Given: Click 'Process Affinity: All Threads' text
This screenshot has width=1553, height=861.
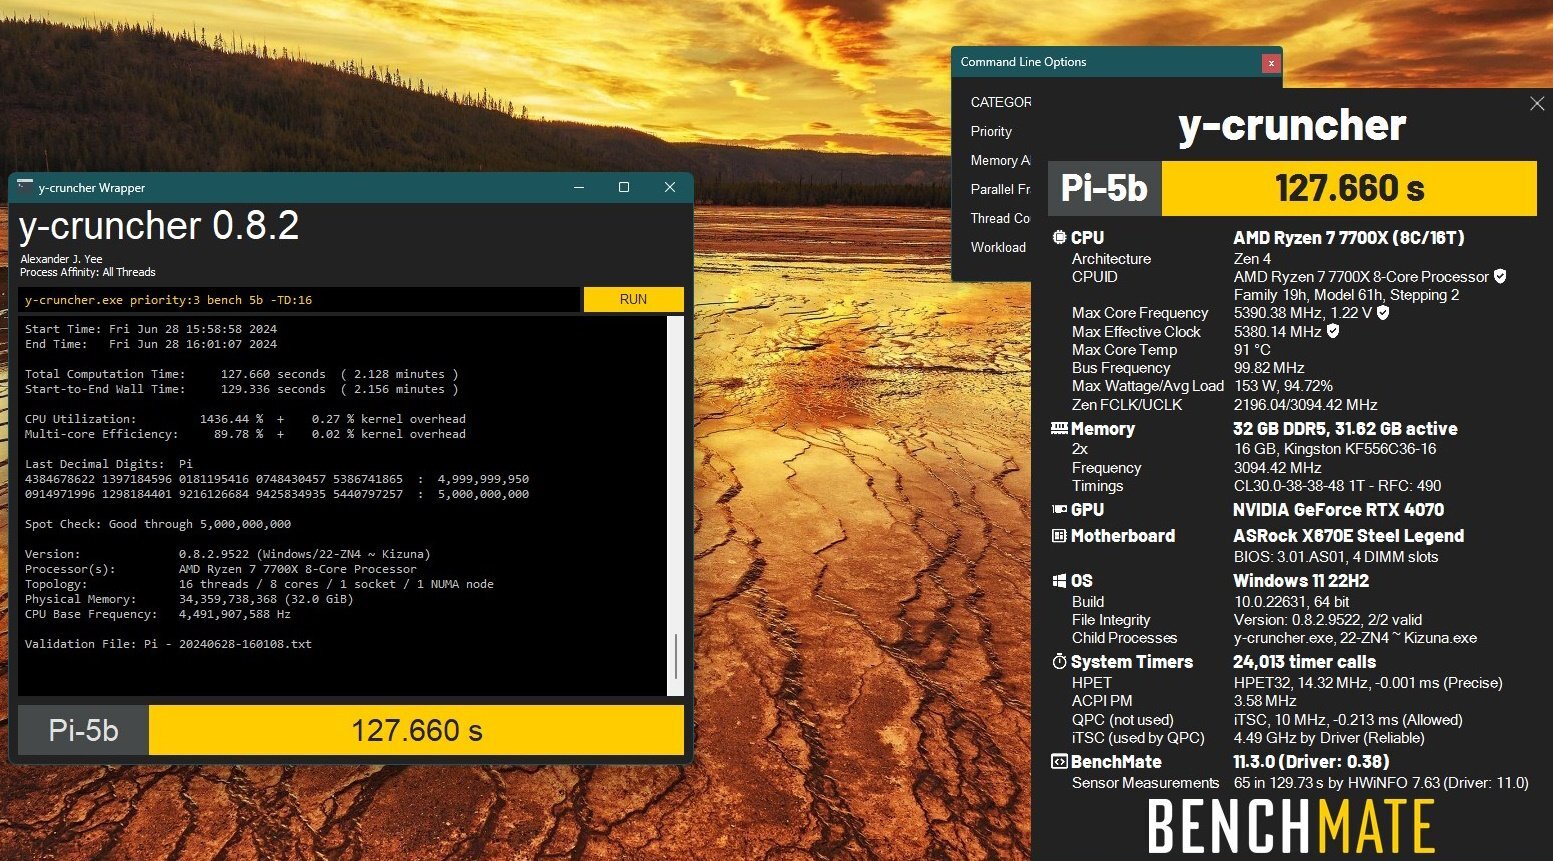Looking at the screenshot, I should 88,272.
